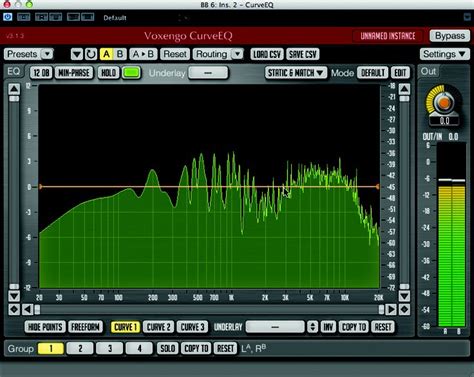Select Group 4

pos(139,349)
